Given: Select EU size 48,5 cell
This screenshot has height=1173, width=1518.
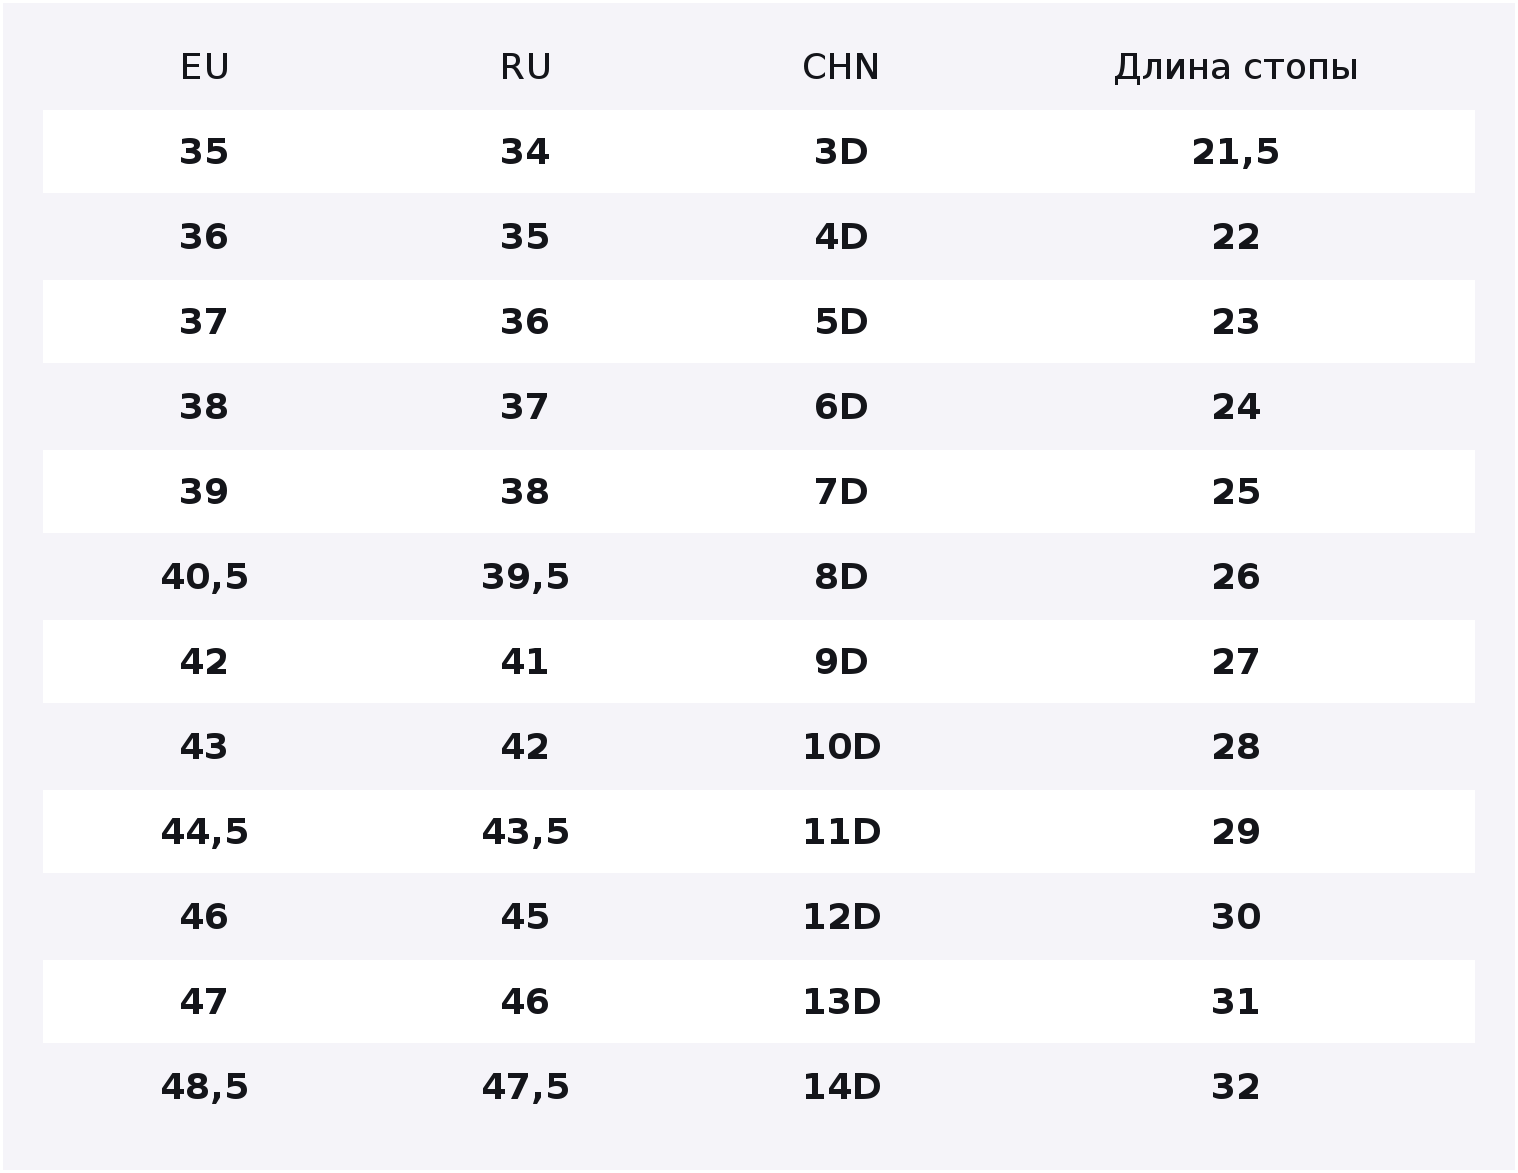Looking at the screenshot, I should (x=204, y=1087).
